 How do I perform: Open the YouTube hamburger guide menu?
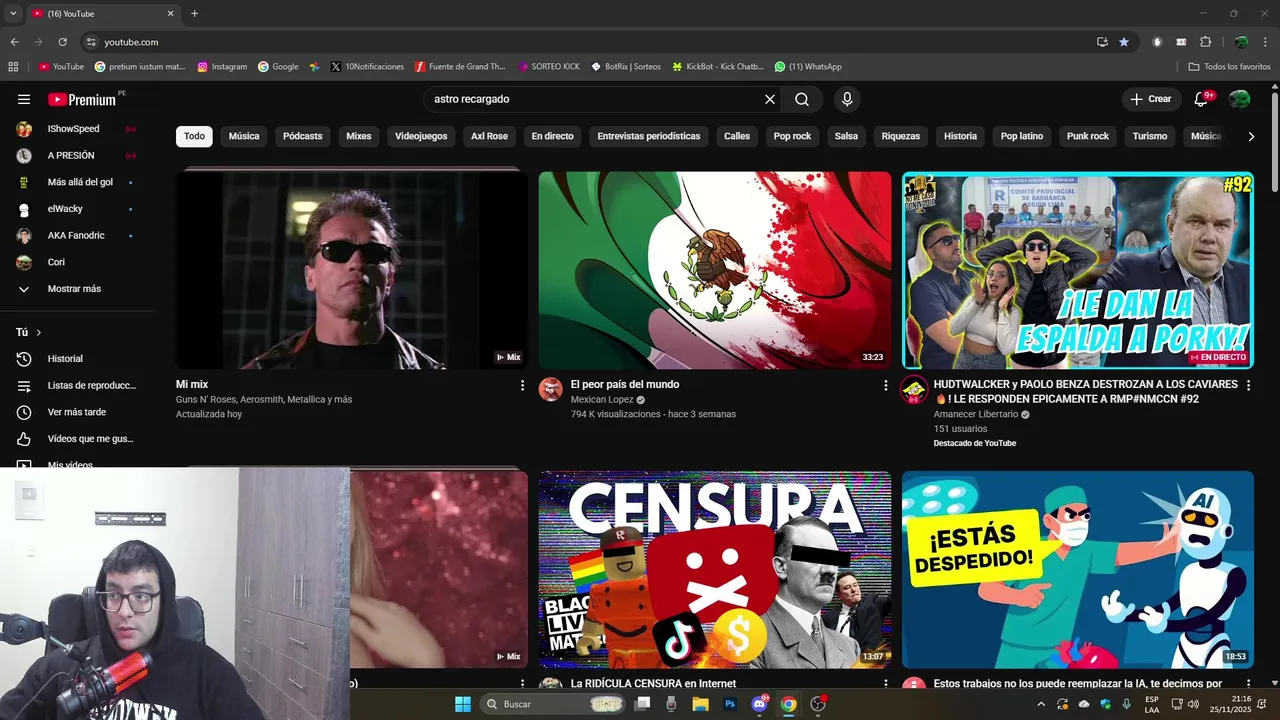tap(24, 99)
